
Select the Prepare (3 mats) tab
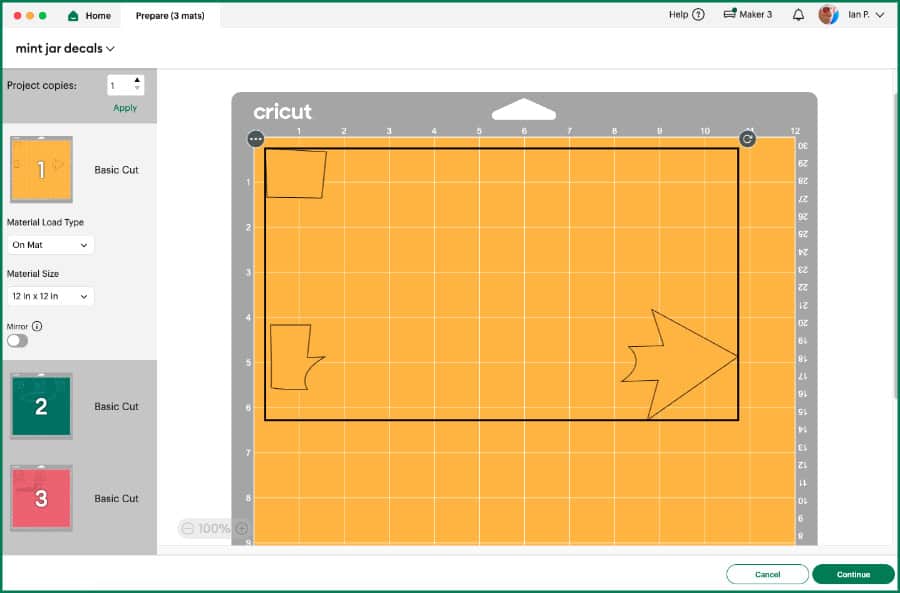[170, 15]
